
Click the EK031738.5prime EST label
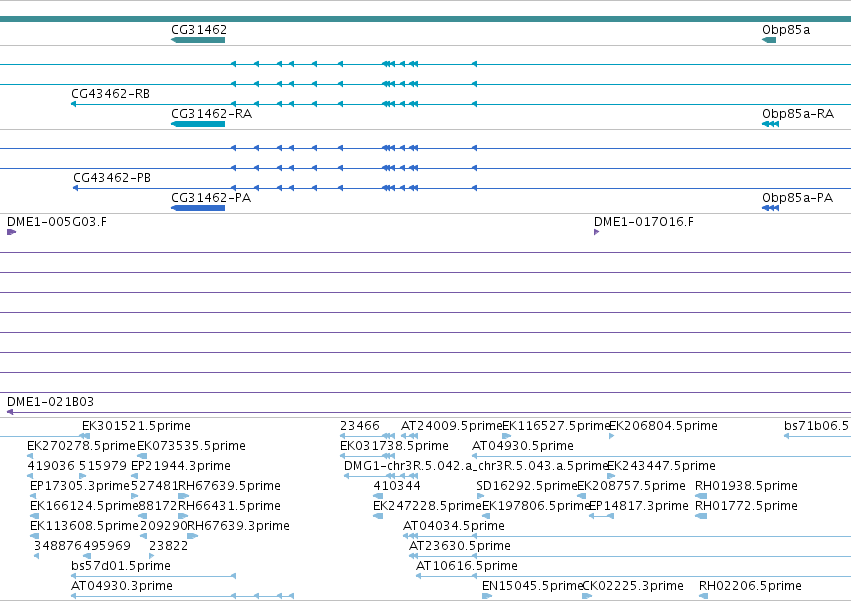(394, 446)
